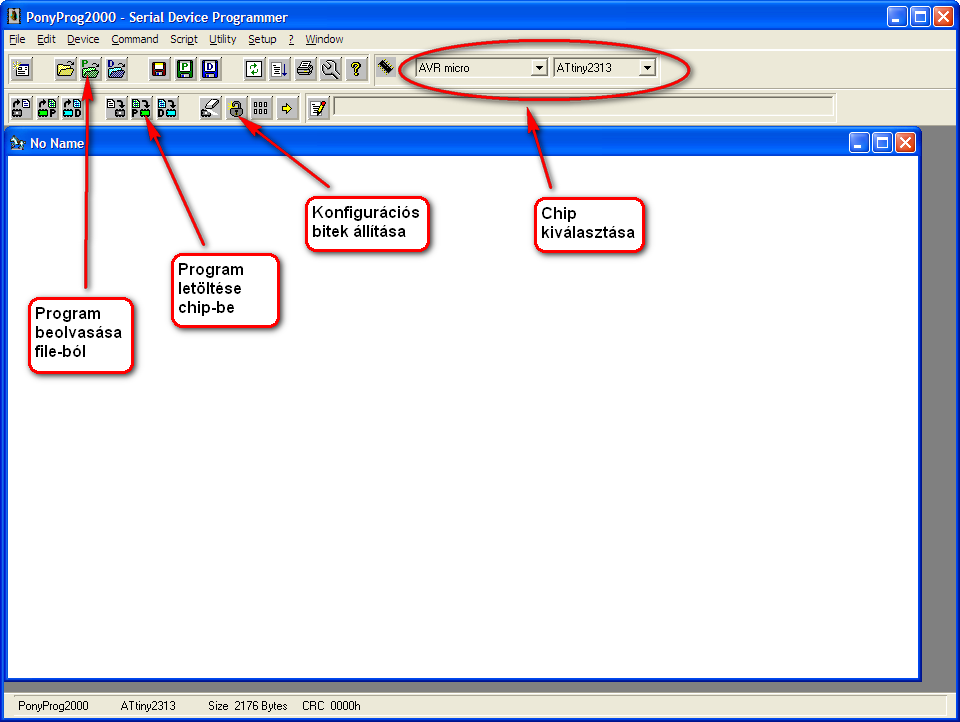Minimize the No Name child window
The width and height of the screenshot is (960, 722).
point(859,143)
